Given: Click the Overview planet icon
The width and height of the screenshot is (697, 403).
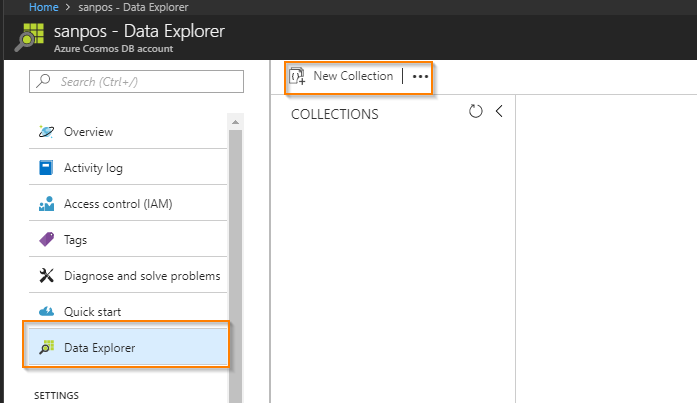Looking at the screenshot, I should (46, 132).
